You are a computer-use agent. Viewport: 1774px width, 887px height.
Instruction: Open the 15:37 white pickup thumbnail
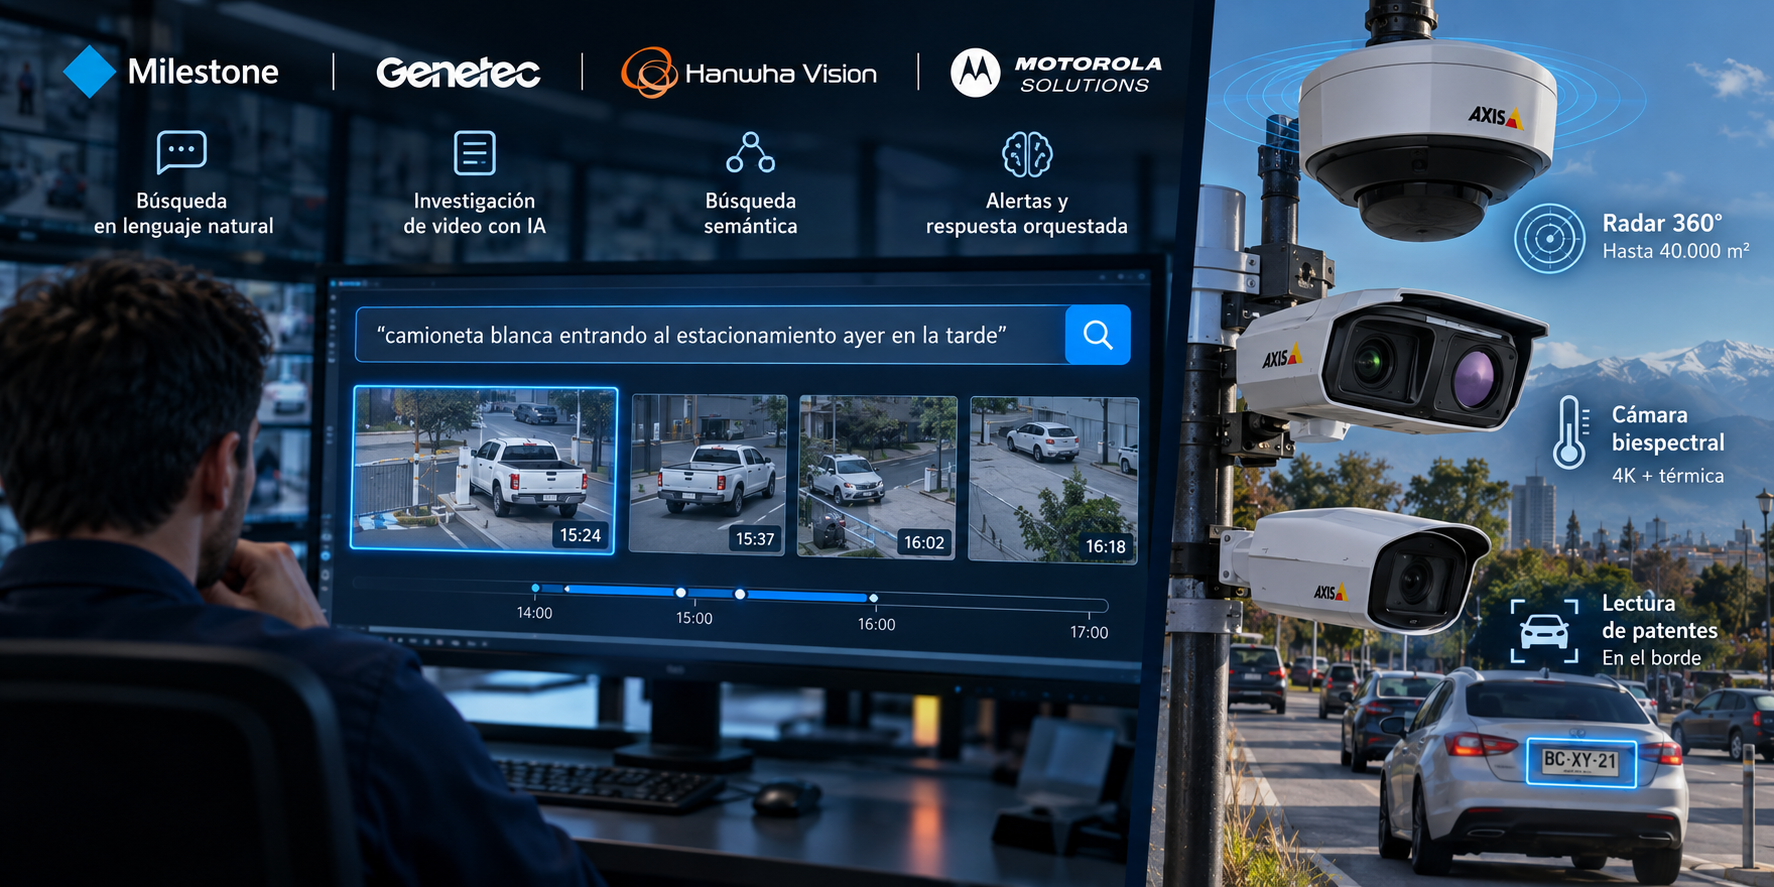pos(708,474)
